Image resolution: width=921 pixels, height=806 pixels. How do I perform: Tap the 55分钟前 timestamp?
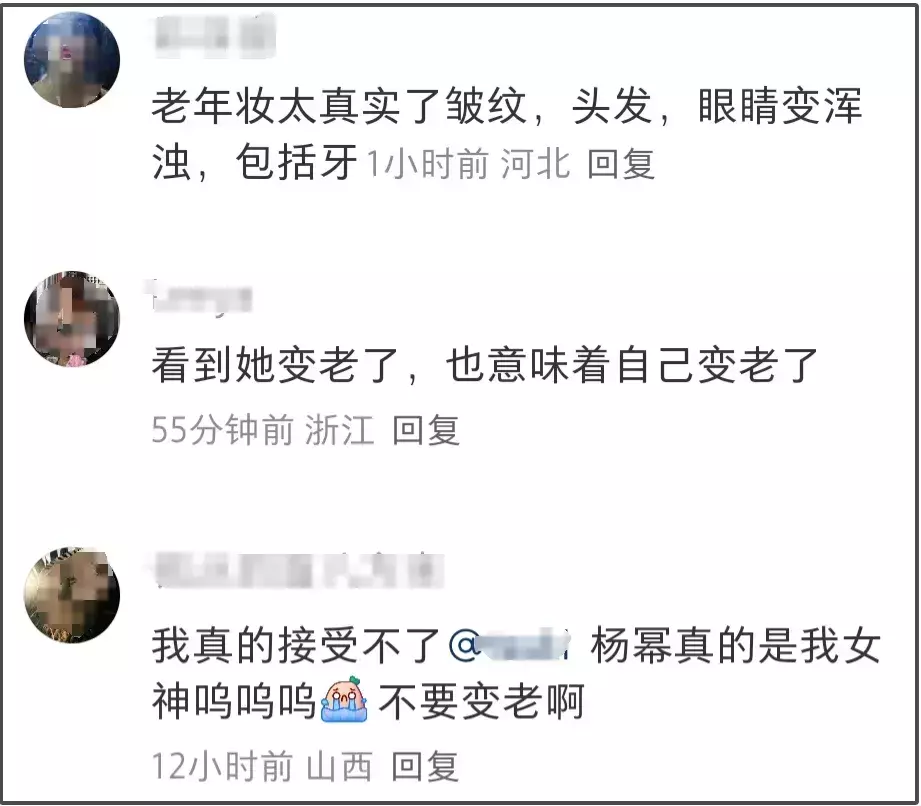click(223, 429)
